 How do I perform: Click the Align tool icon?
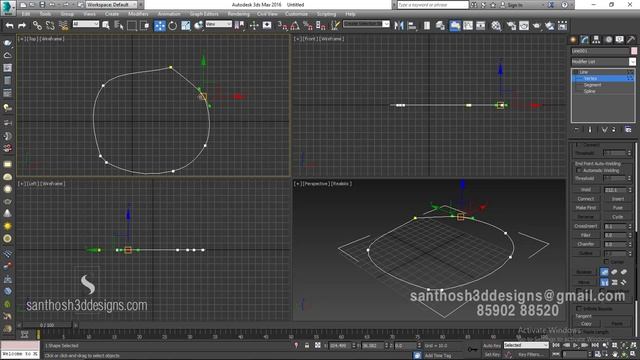point(412,26)
